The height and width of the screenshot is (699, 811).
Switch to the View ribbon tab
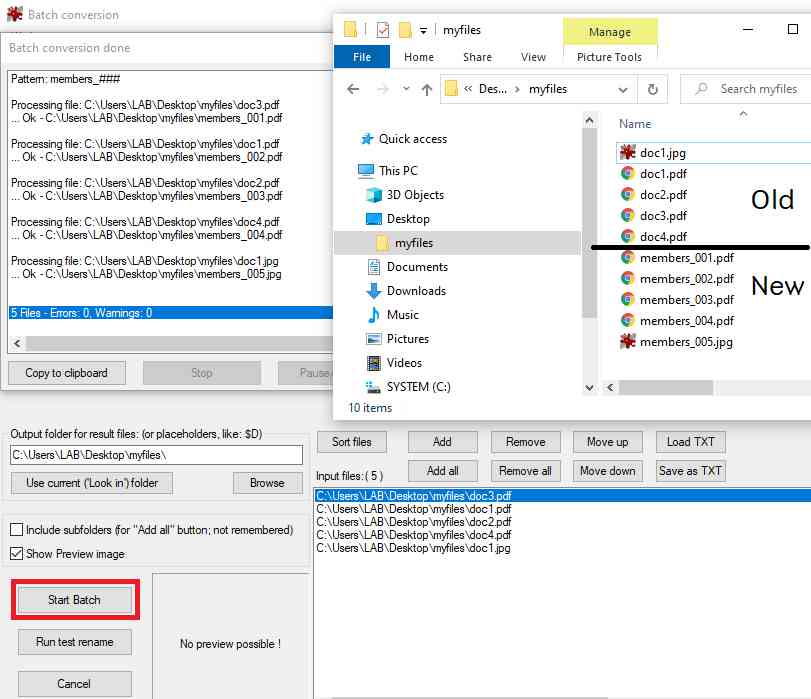coord(533,57)
